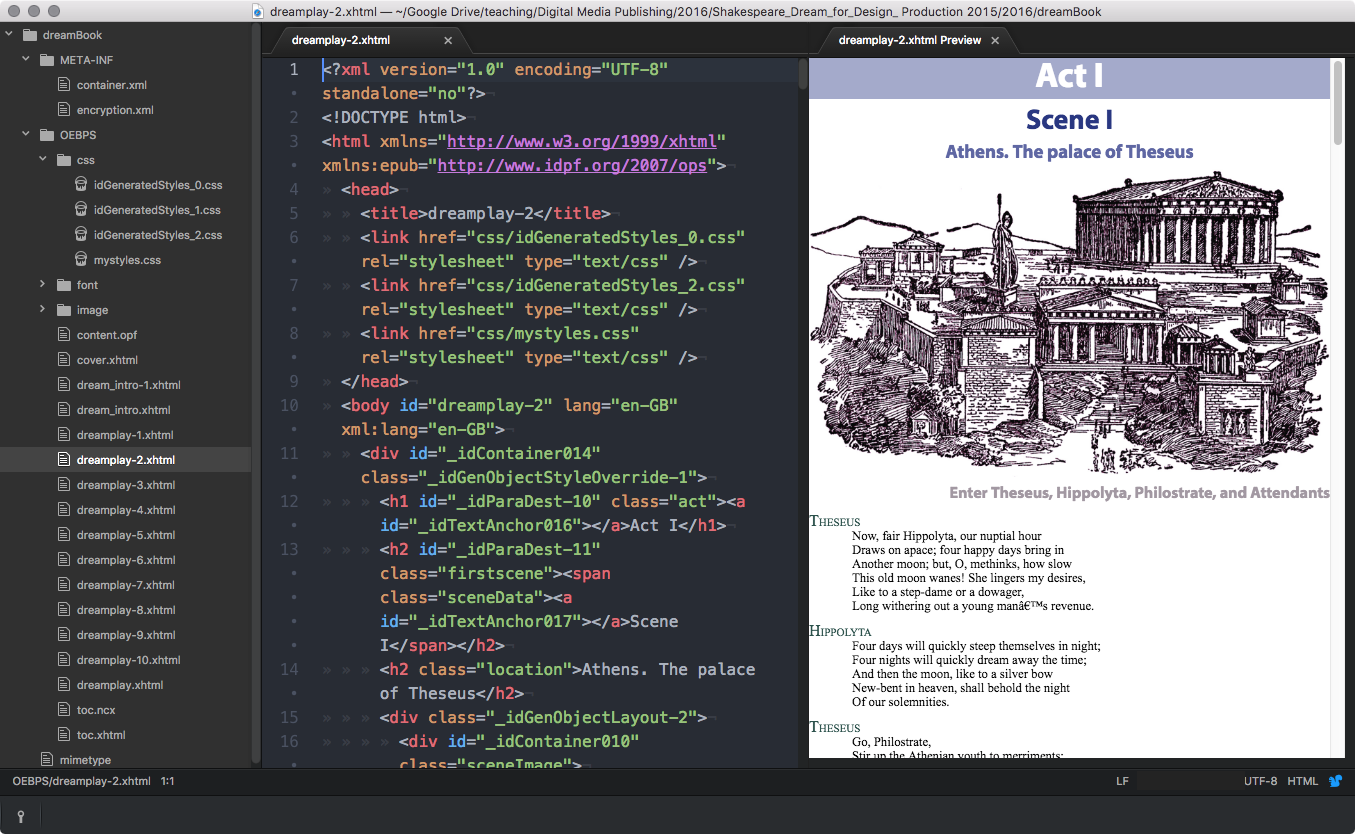
Task: Click the editor pane vertical scrollbar
Action: click(x=803, y=74)
